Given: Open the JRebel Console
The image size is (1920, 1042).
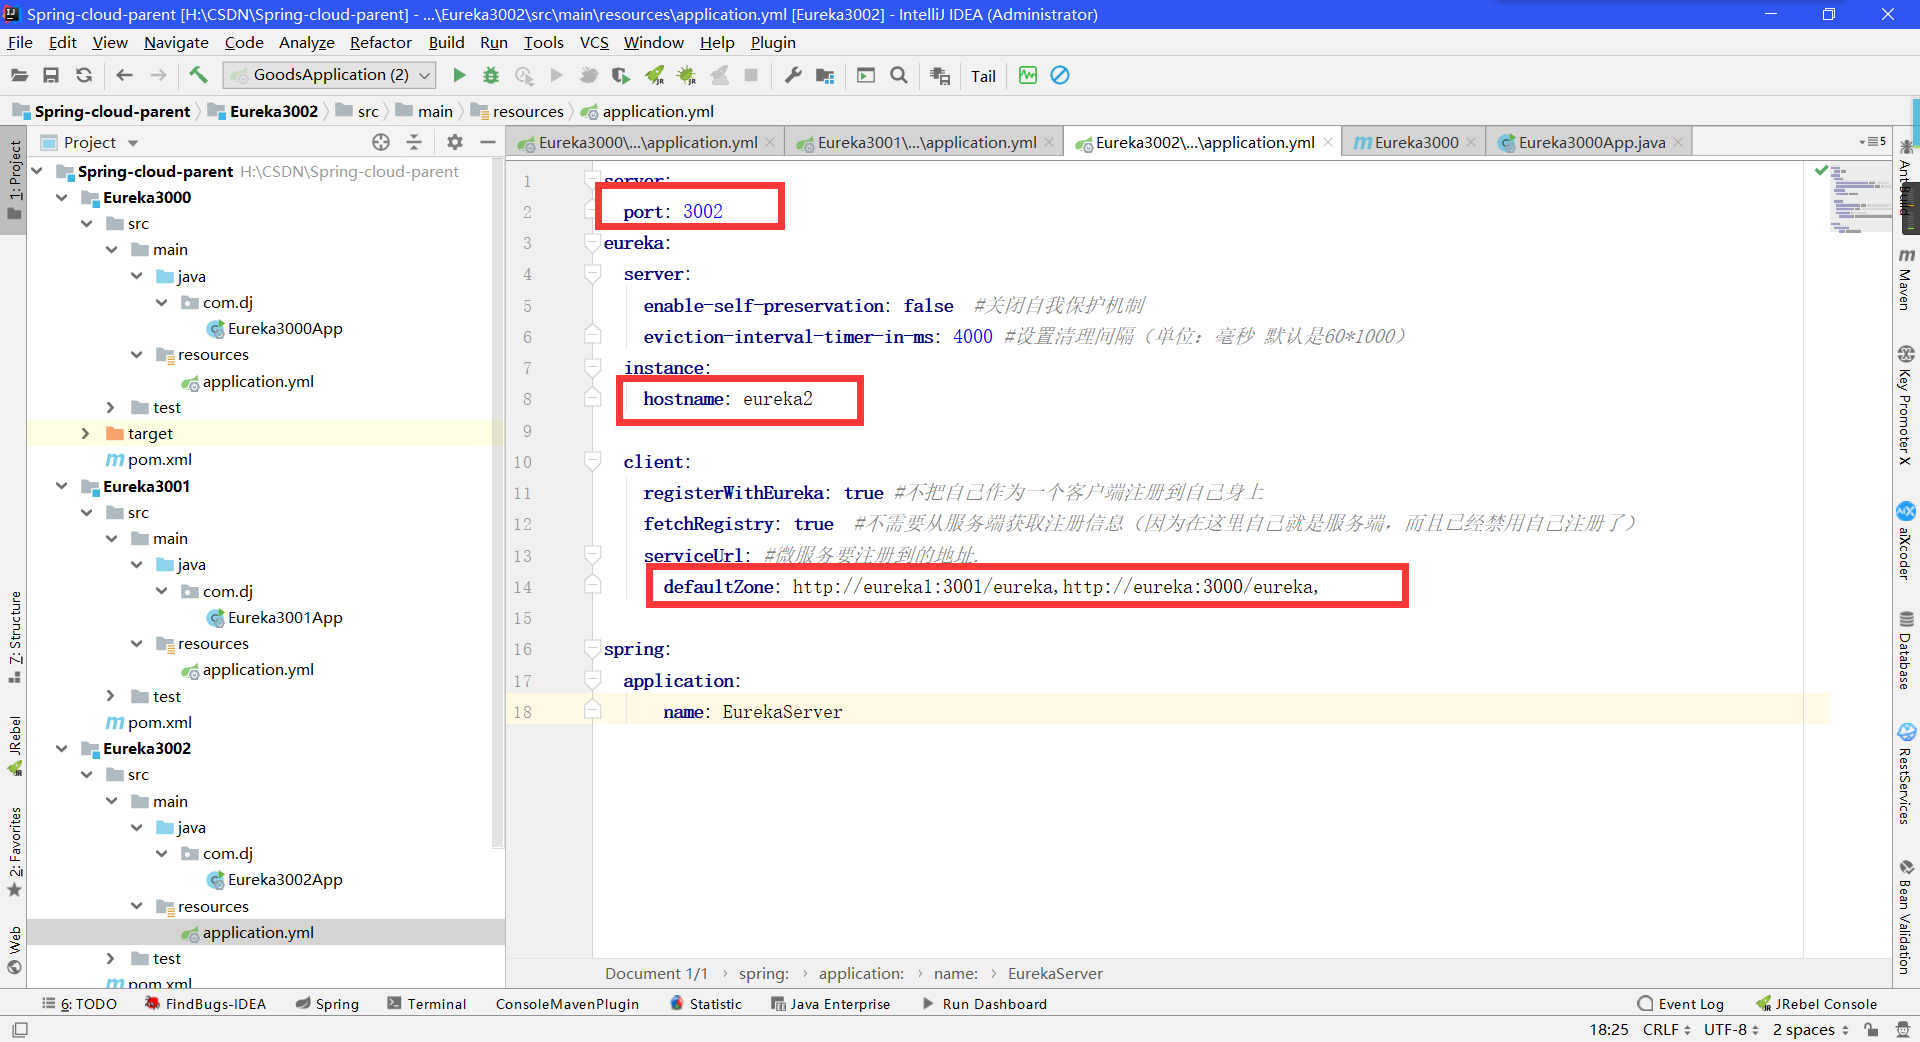Looking at the screenshot, I should click(1816, 1004).
